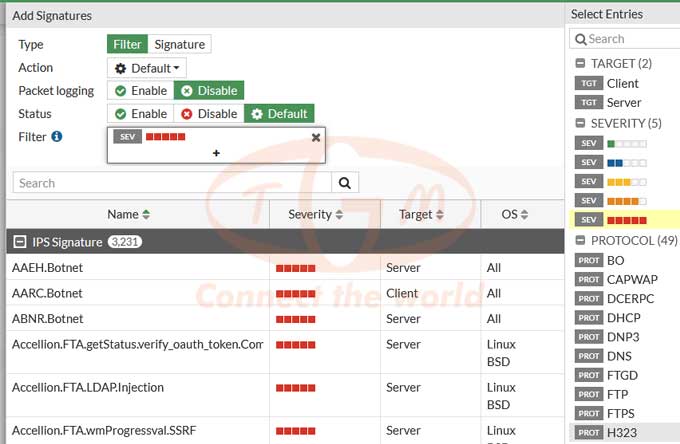Screen dimensions: 680x444
Task: Set Status to Disable
Action: tap(209, 114)
